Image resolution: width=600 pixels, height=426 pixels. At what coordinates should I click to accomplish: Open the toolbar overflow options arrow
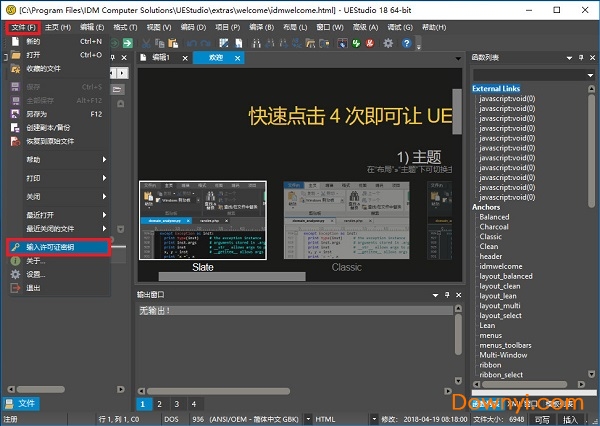[419, 44]
